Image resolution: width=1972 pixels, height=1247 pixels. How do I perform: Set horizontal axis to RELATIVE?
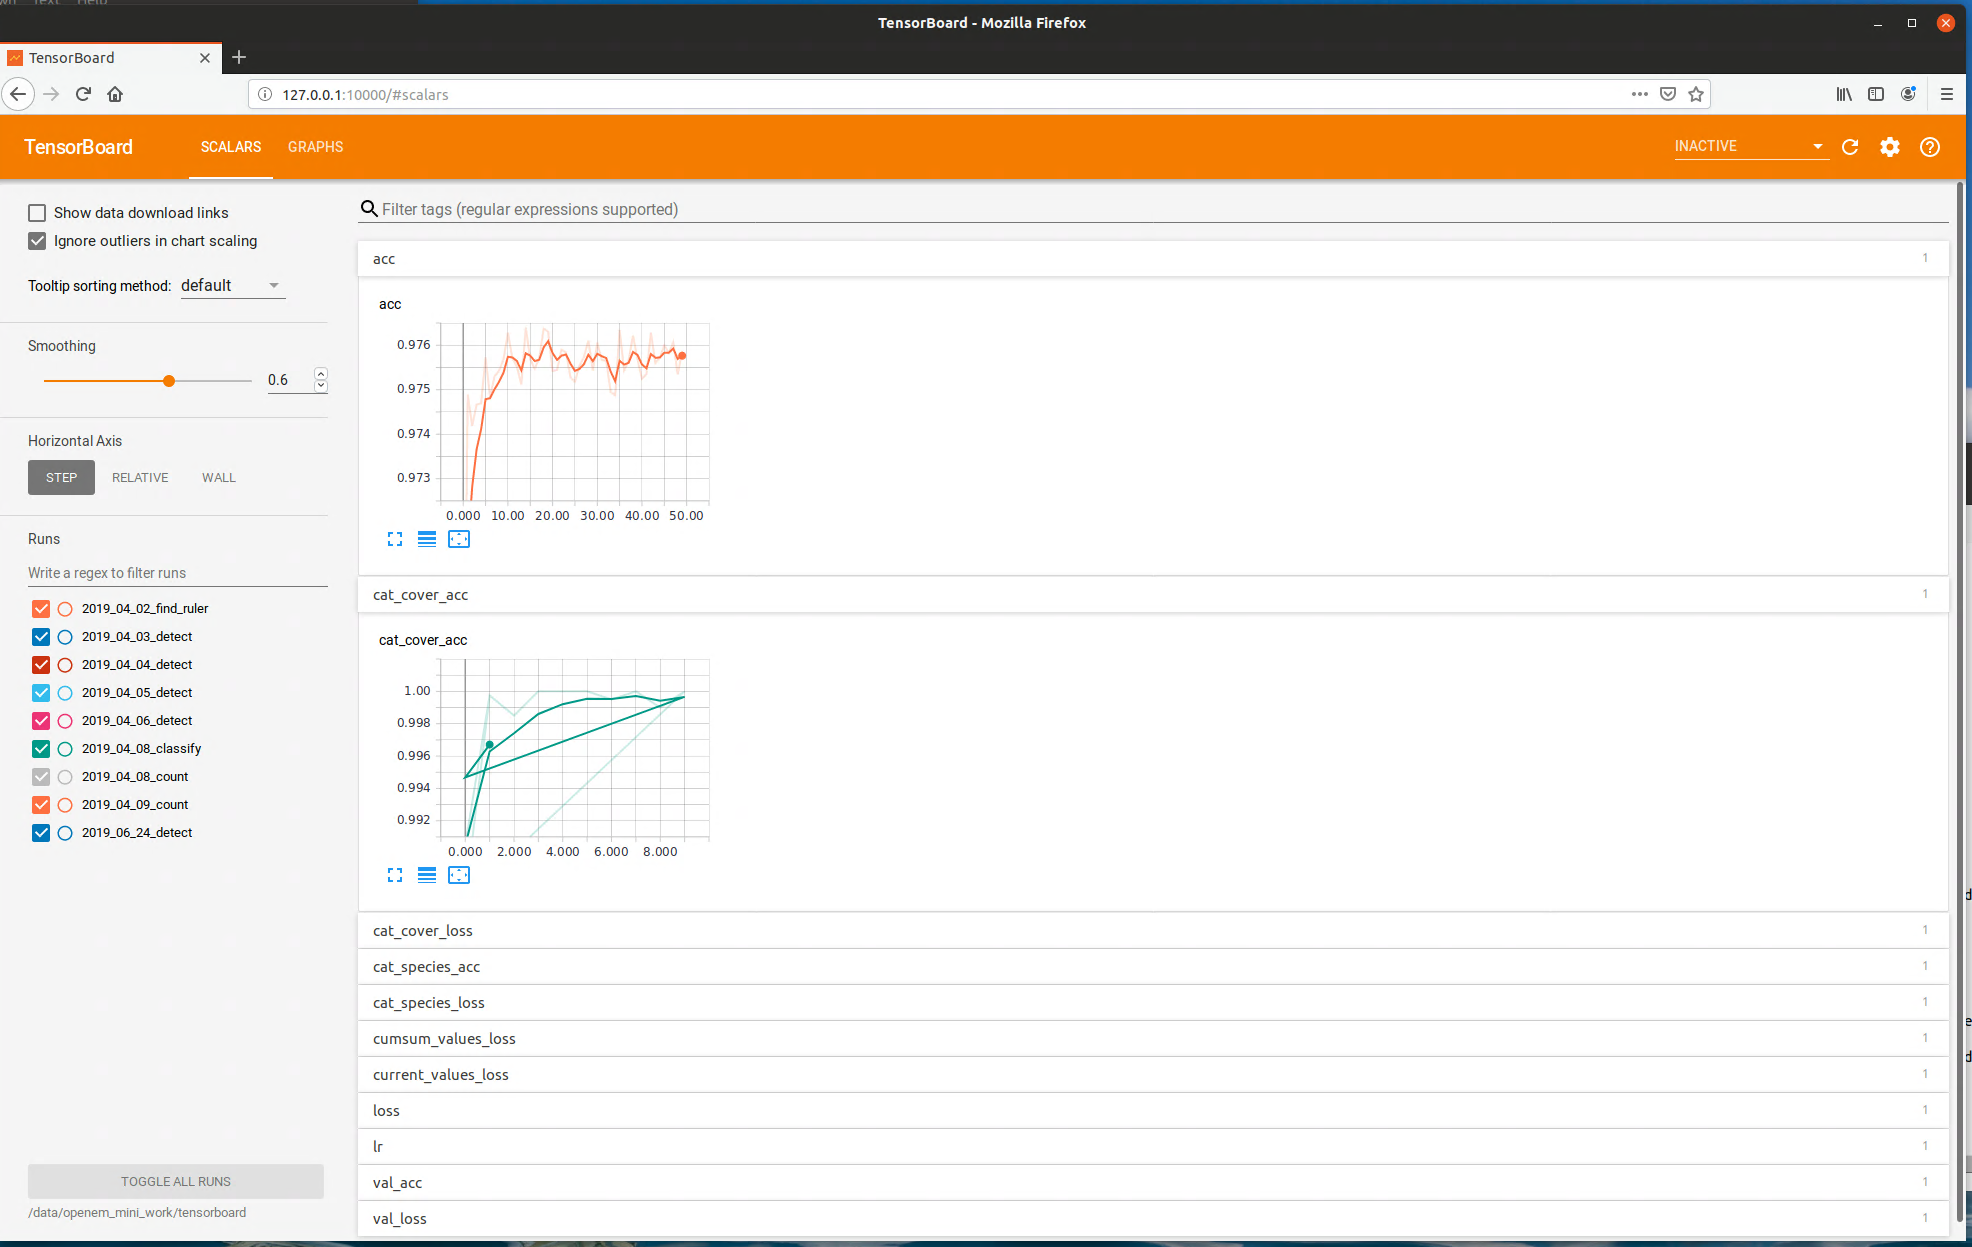140,478
